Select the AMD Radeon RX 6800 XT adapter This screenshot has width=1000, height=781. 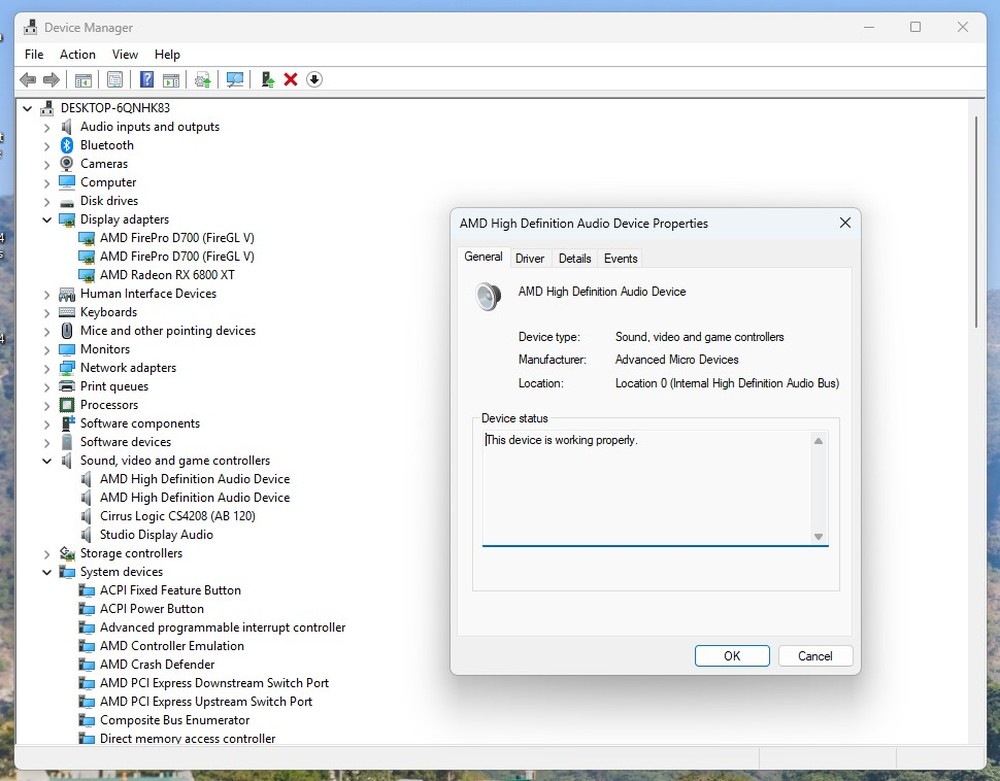[x=167, y=275]
